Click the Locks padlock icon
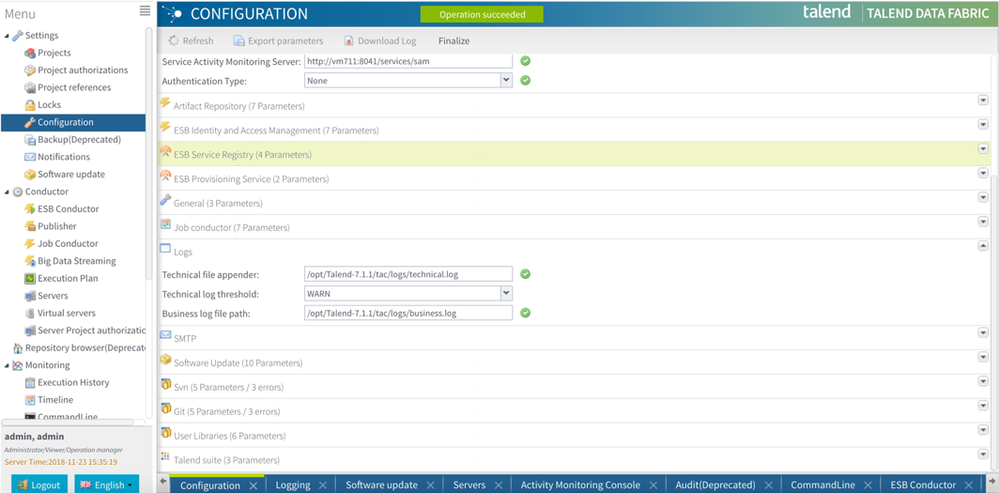Viewport: 999px width, 493px height. [30, 104]
